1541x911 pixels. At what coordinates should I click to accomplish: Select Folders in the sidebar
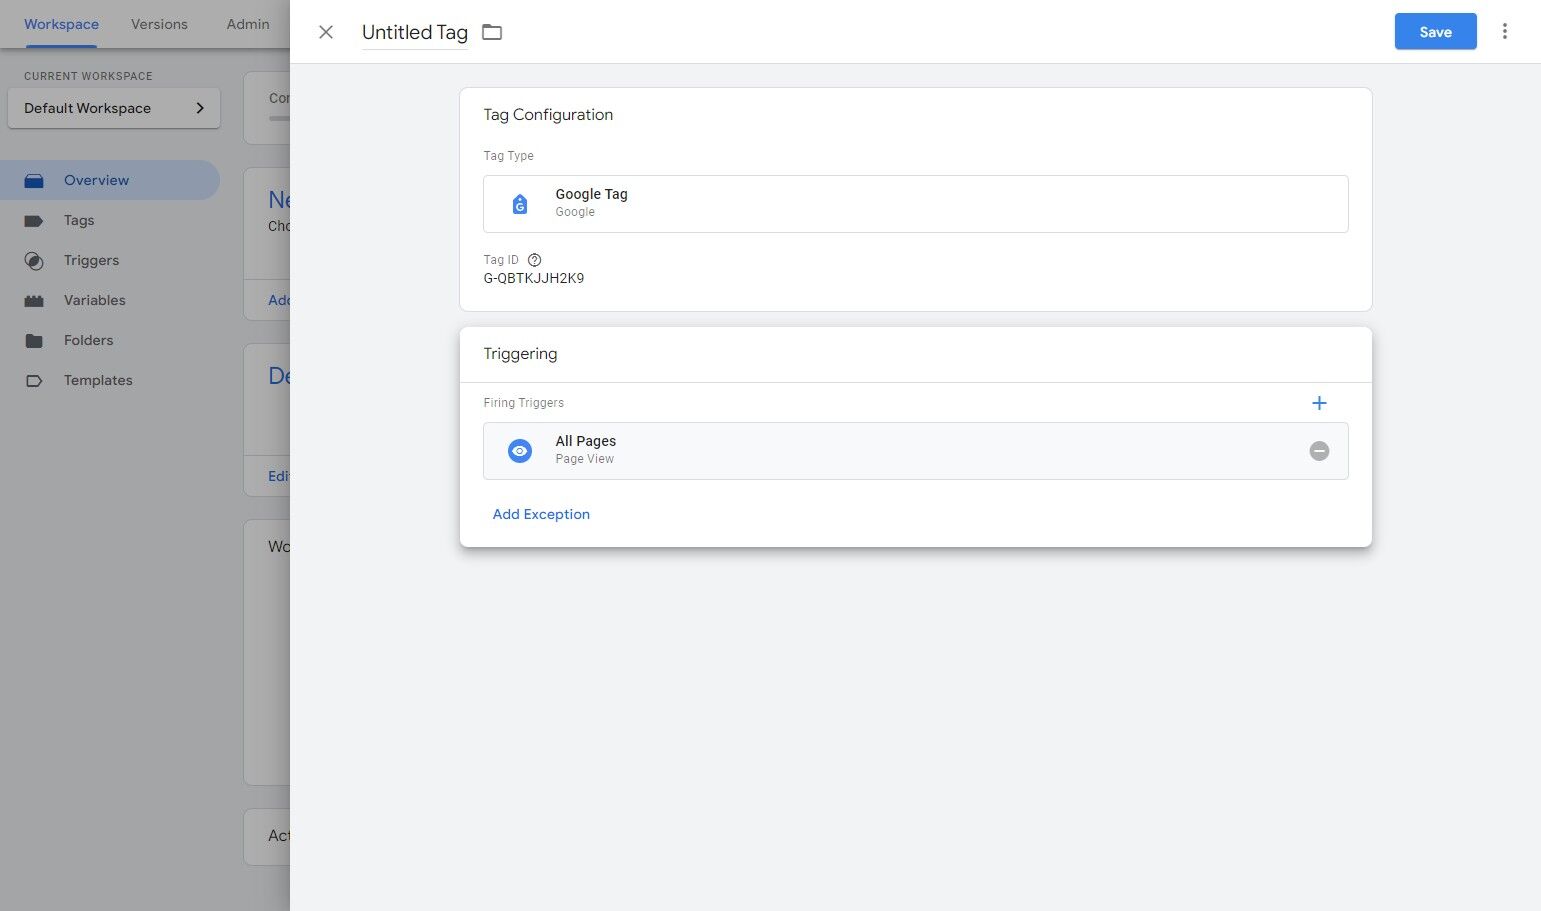[88, 340]
